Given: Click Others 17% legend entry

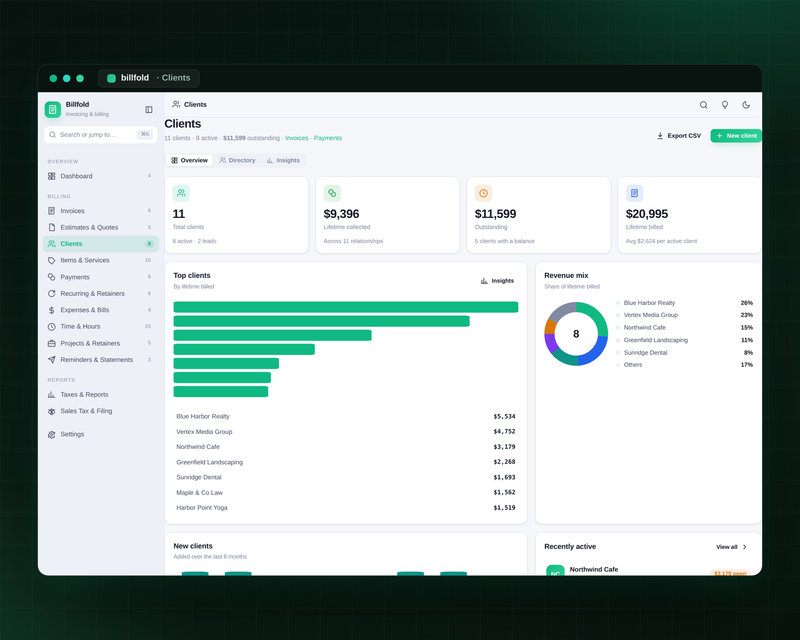Looking at the screenshot, I should [x=684, y=365].
